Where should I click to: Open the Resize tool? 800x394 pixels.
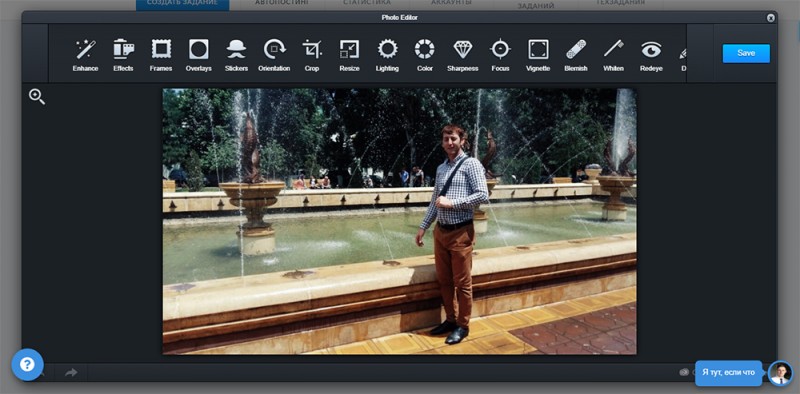pyautogui.click(x=349, y=55)
